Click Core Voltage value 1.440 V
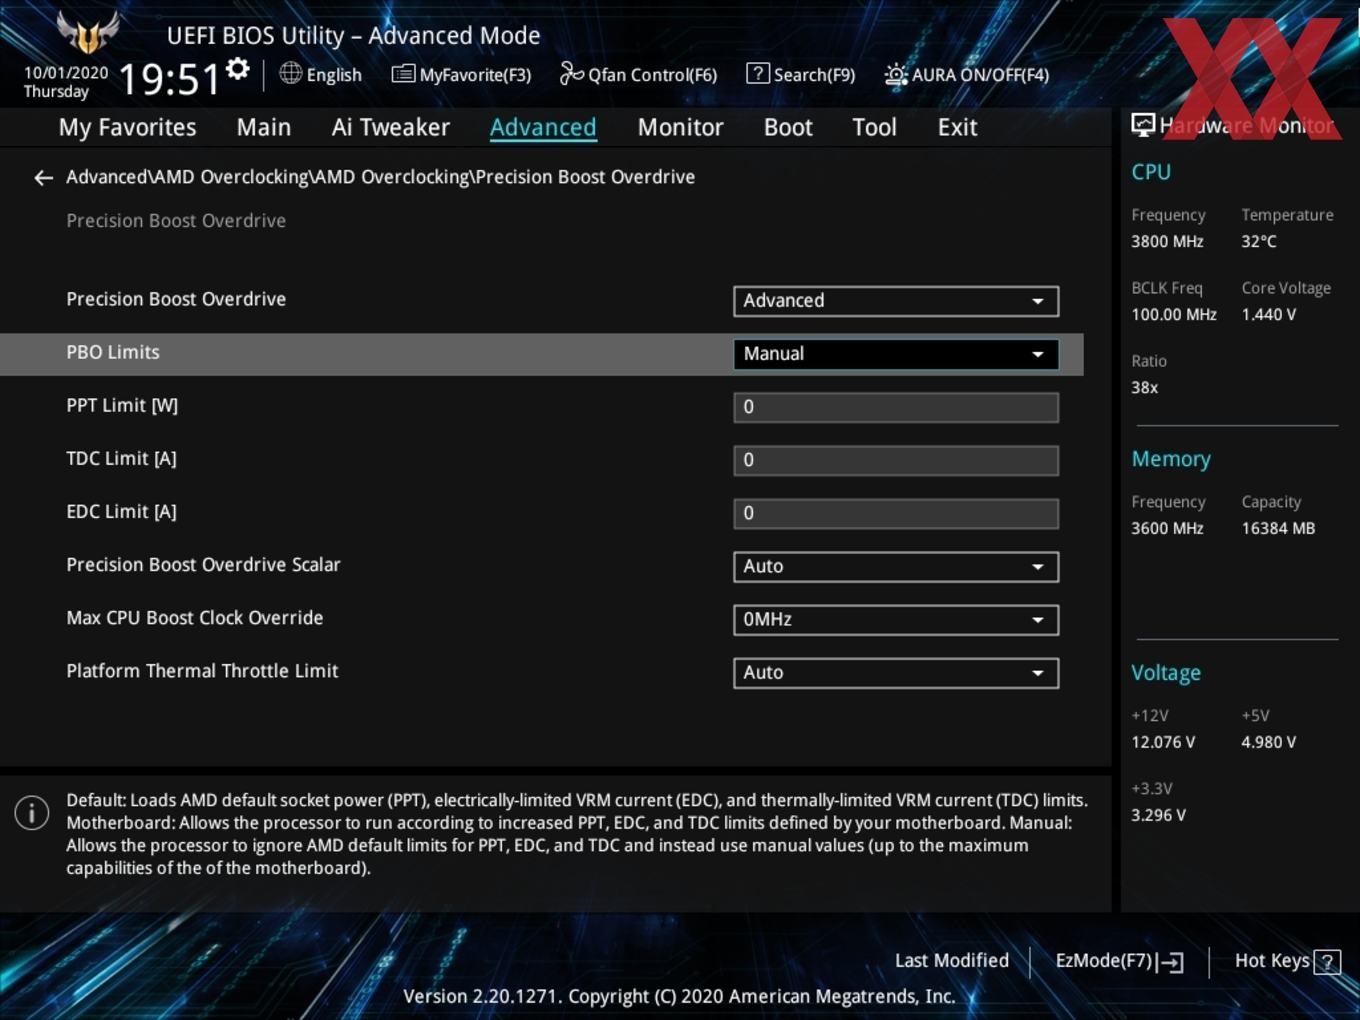This screenshot has width=1360, height=1020. (x=1268, y=314)
